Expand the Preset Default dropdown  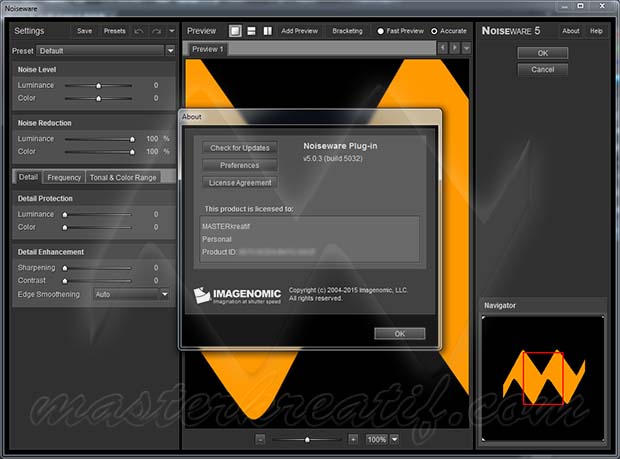pyautogui.click(x=170, y=51)
